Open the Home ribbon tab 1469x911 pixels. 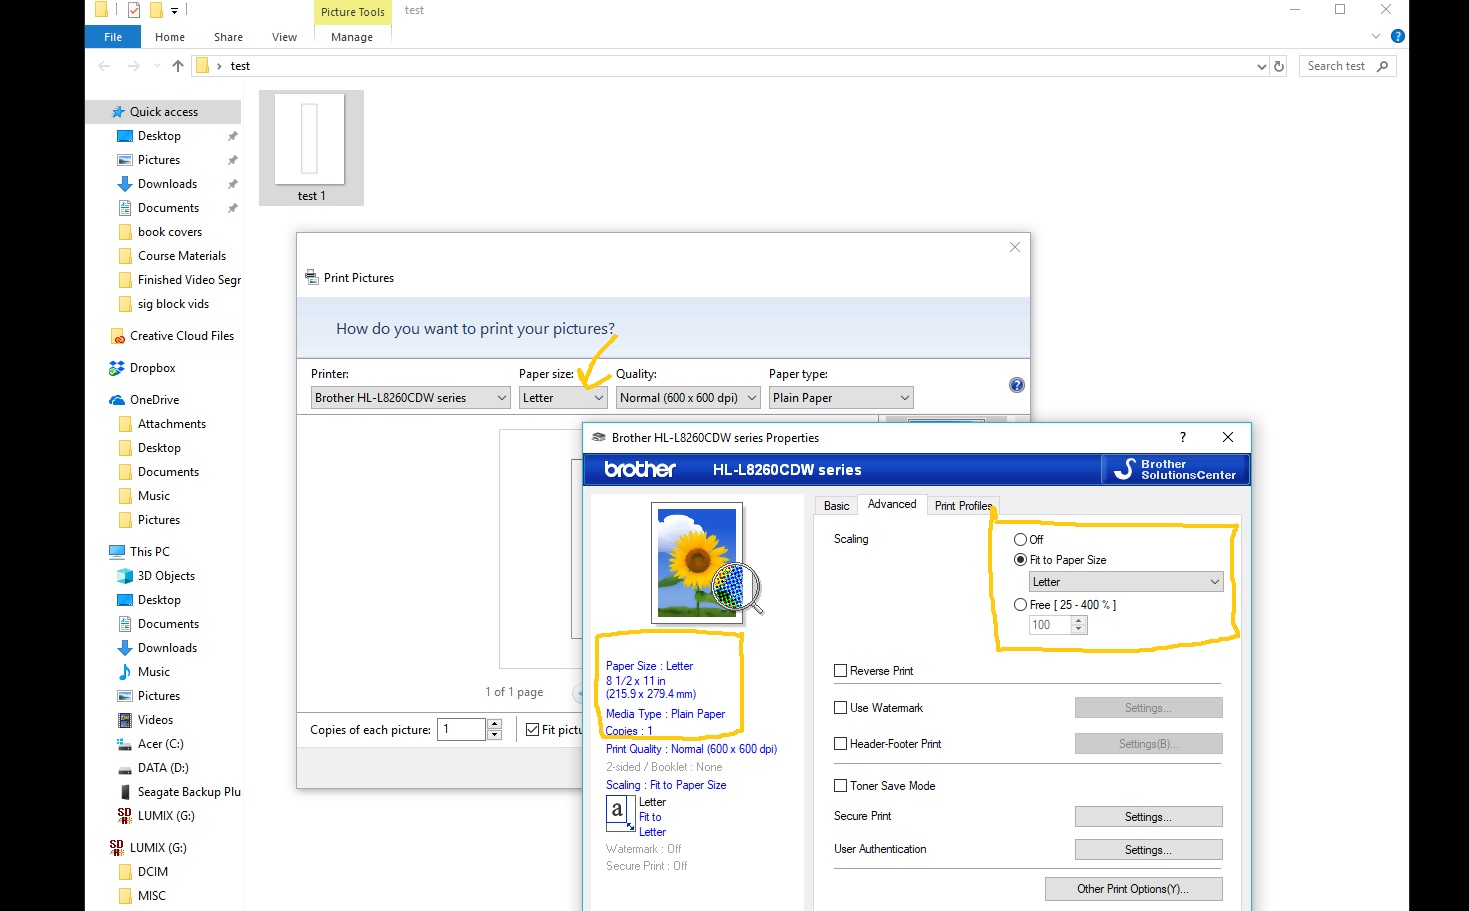click(170, 37)
